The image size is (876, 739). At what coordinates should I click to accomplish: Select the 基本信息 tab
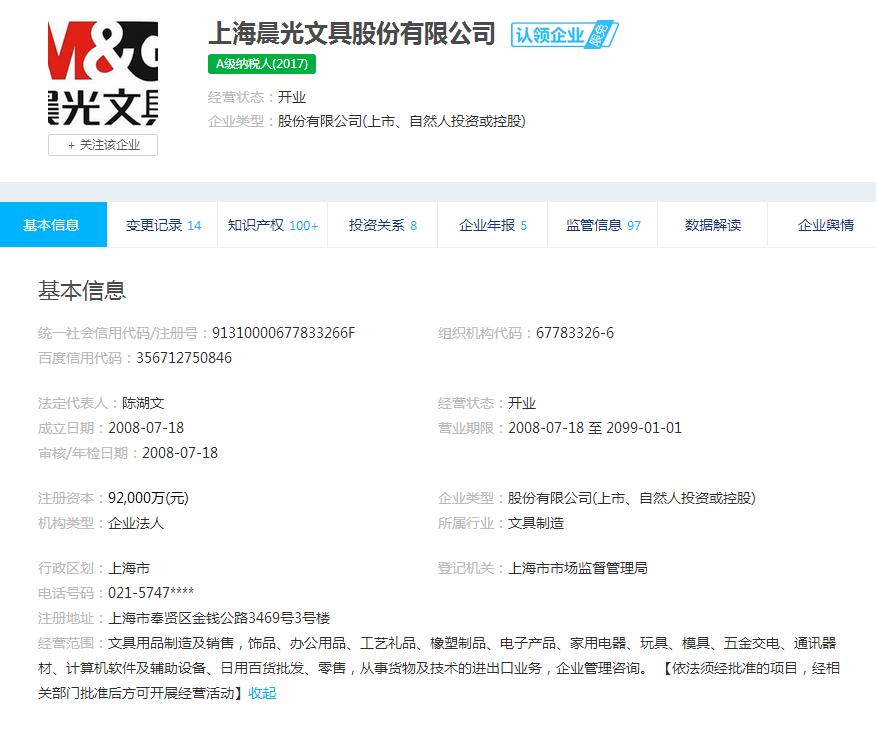[x=53, y=225]
